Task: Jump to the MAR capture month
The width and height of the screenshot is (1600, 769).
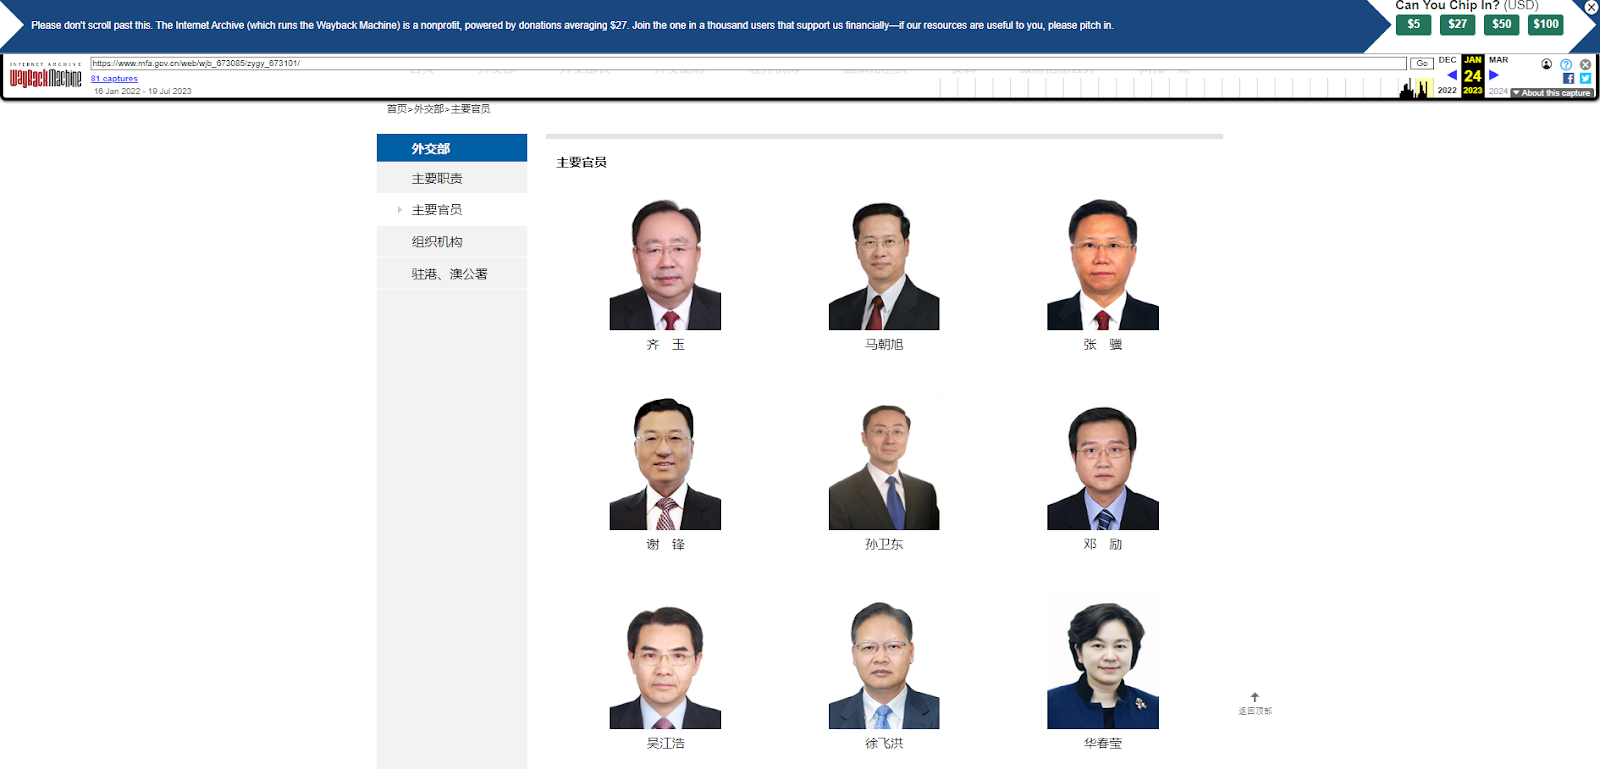Action: (x=1498, y=60)
